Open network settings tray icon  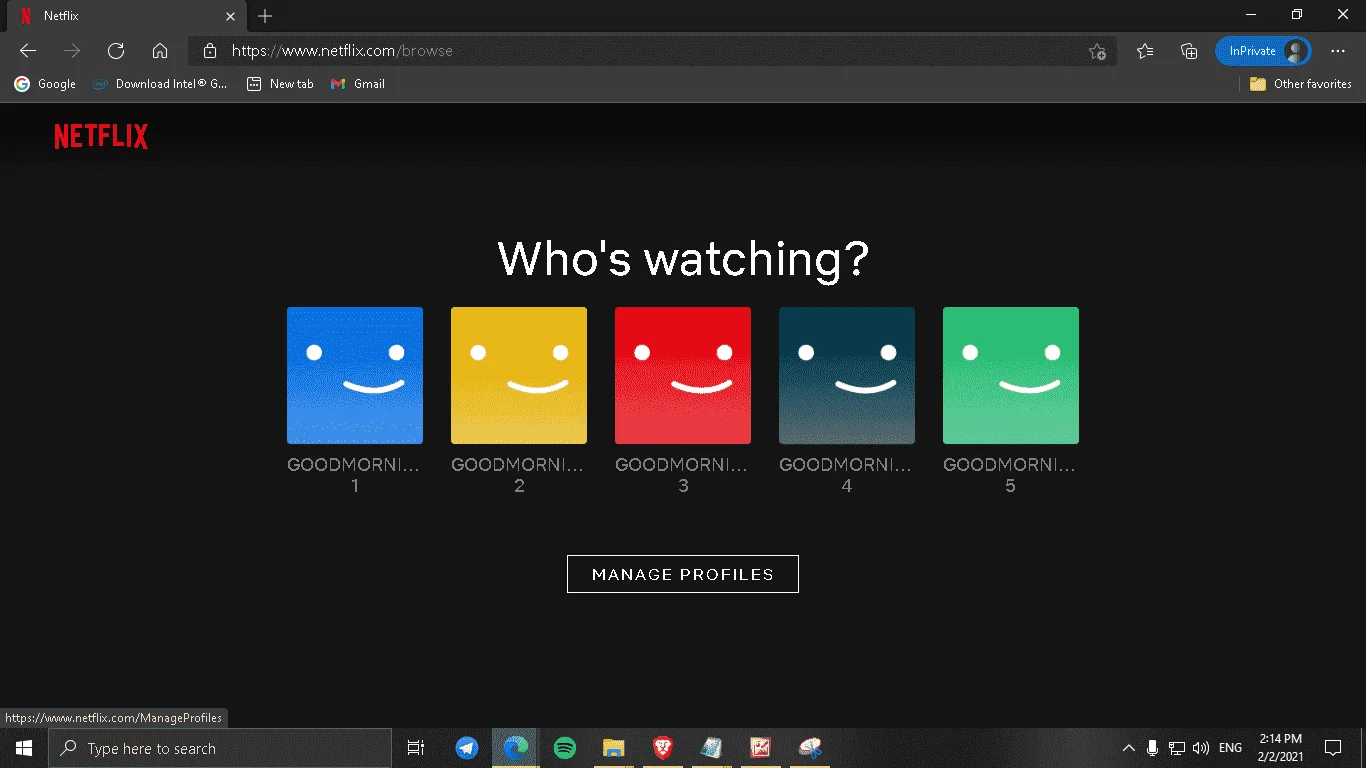click(1177, 748)
